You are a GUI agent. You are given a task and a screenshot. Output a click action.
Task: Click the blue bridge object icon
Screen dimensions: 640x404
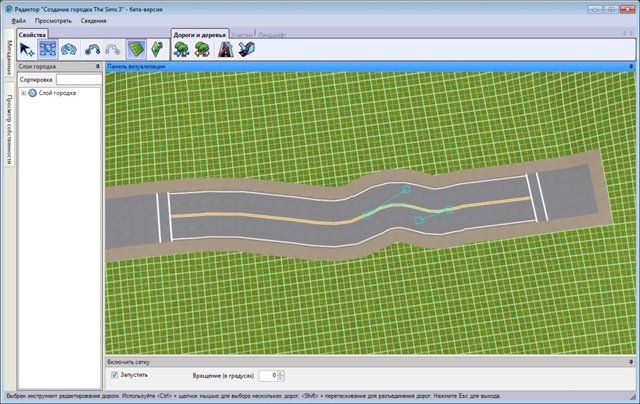[243, 48]
